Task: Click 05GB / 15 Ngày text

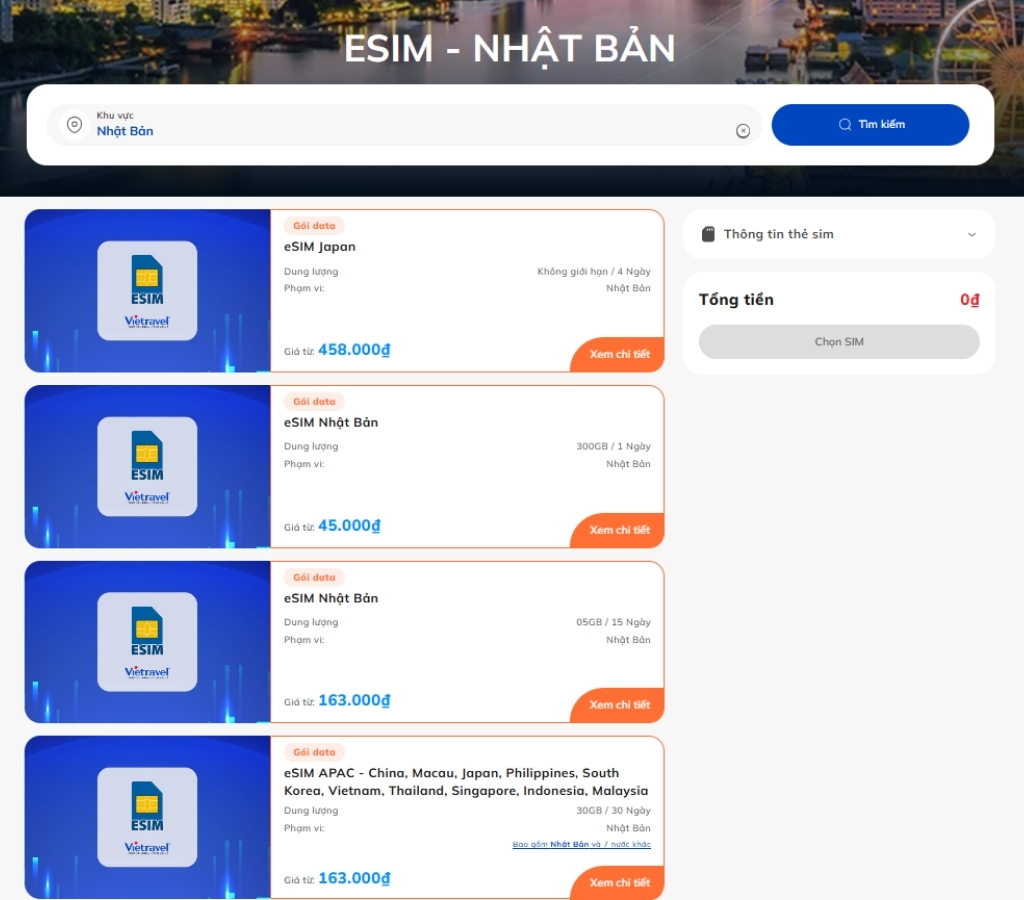Action: coord(613,622)
